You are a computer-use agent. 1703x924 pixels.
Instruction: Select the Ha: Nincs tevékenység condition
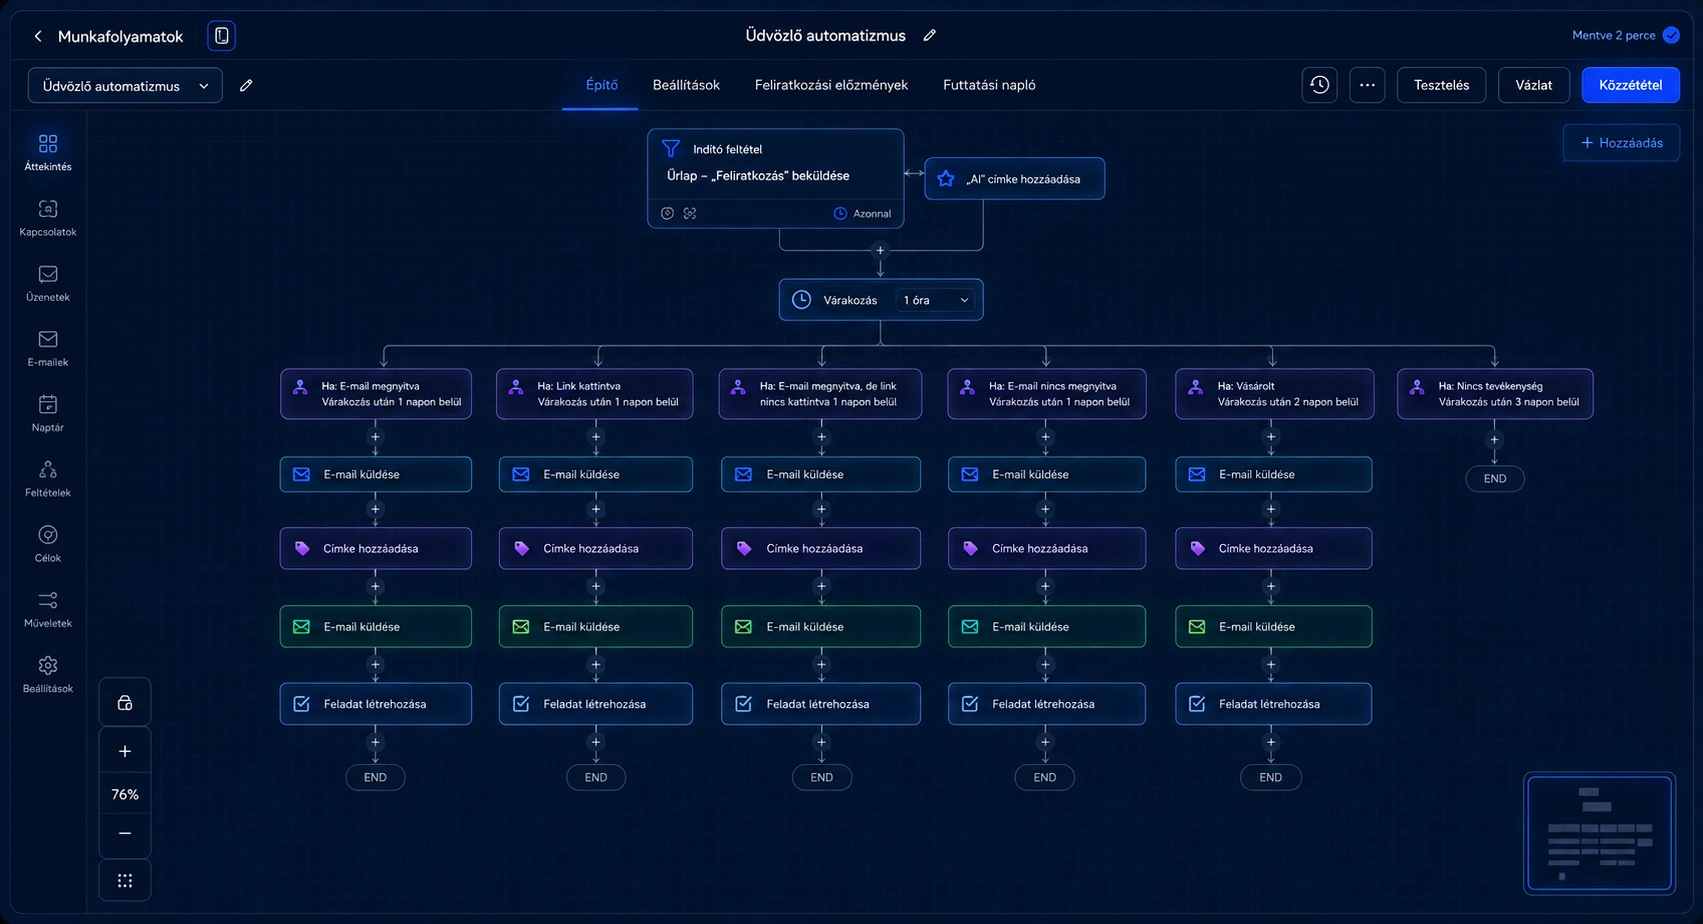[1495, 394]
